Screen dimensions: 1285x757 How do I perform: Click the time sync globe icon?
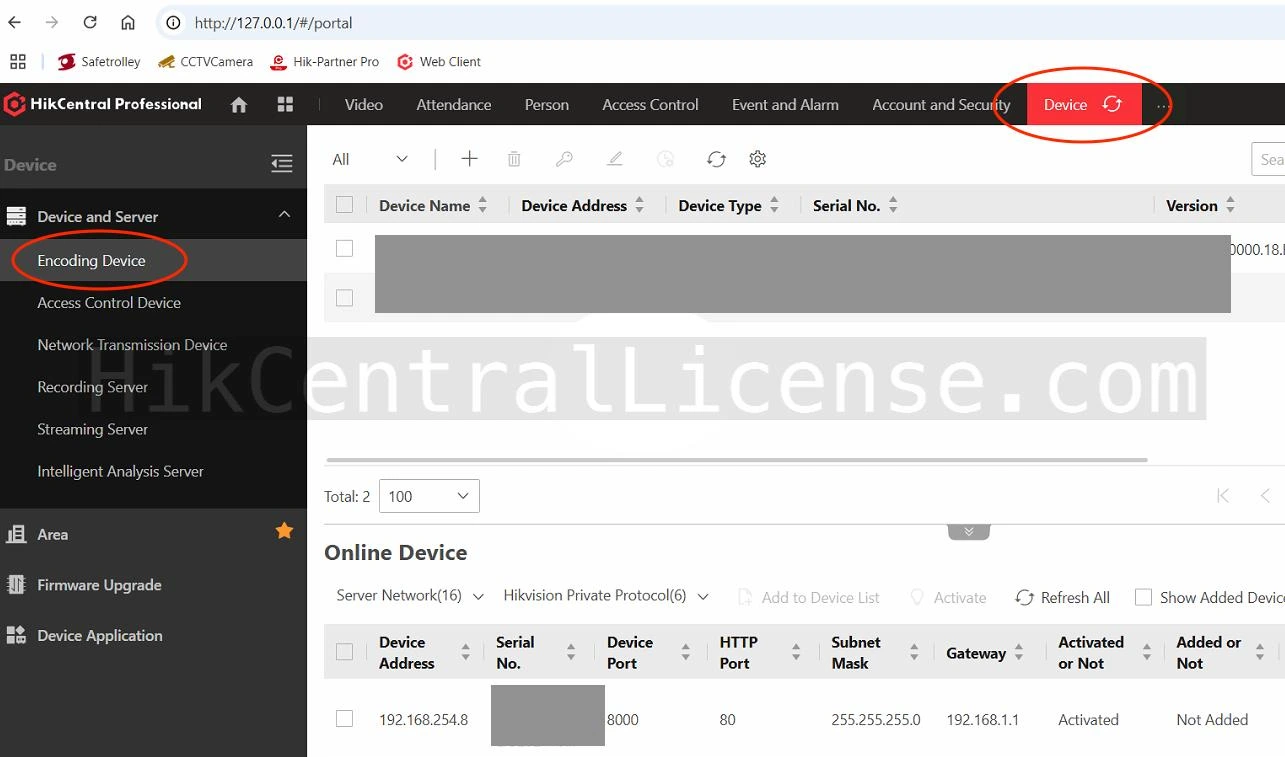coord(665,159)
